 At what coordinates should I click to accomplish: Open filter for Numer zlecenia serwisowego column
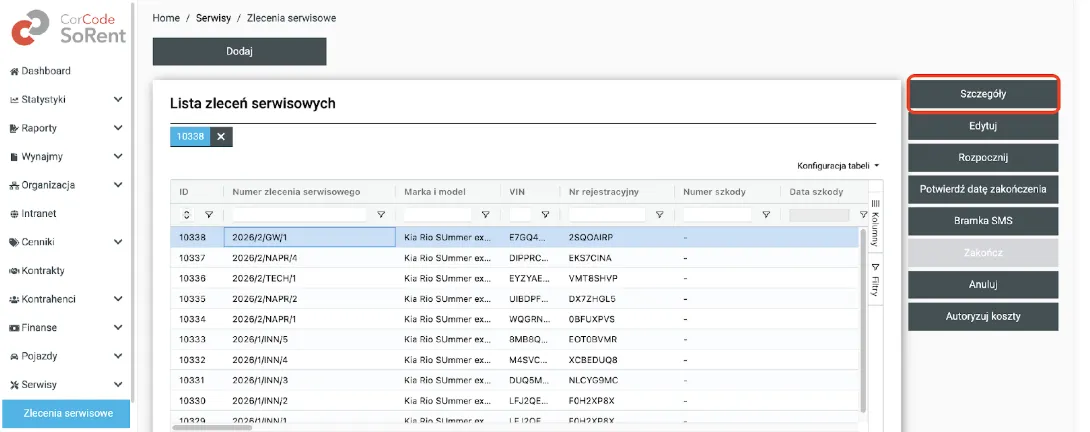point(381,214)
